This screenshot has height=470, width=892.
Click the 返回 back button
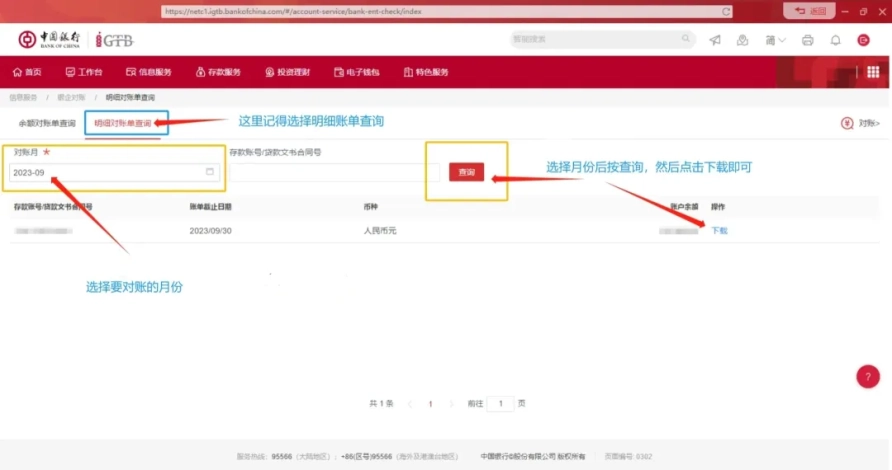810,11
